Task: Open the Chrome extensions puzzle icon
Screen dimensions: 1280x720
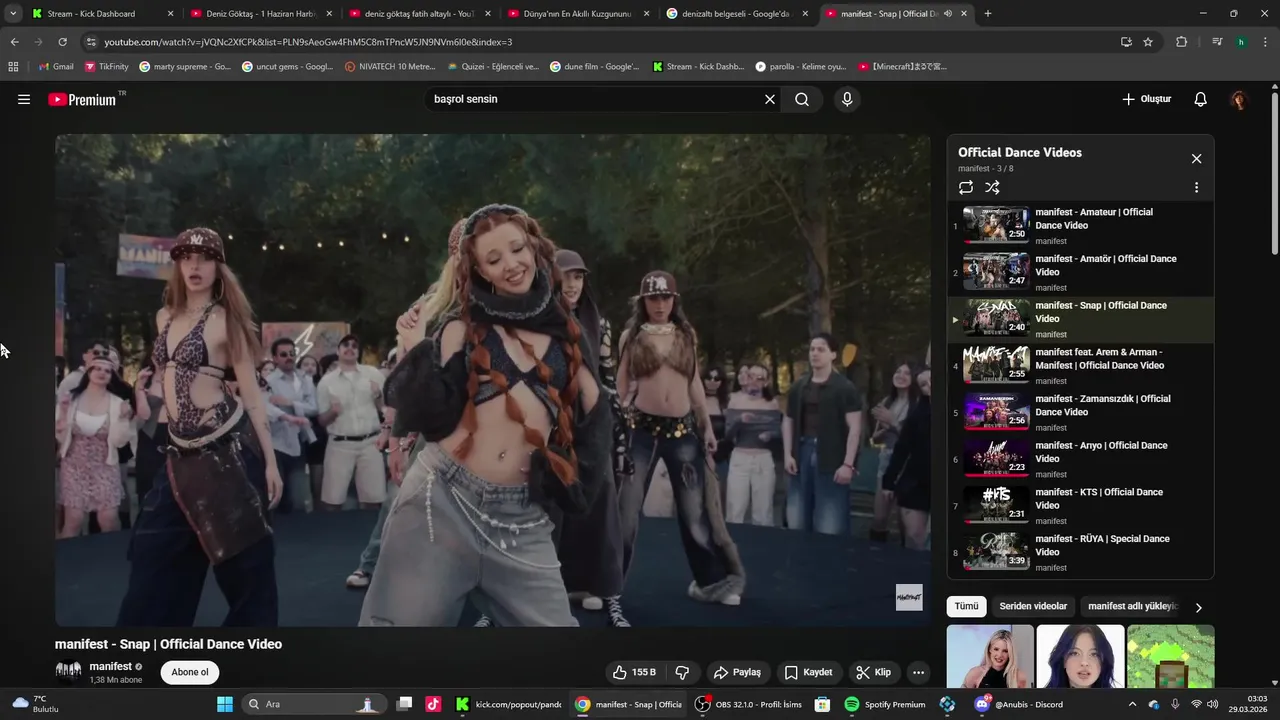Action: [1181, 42]
